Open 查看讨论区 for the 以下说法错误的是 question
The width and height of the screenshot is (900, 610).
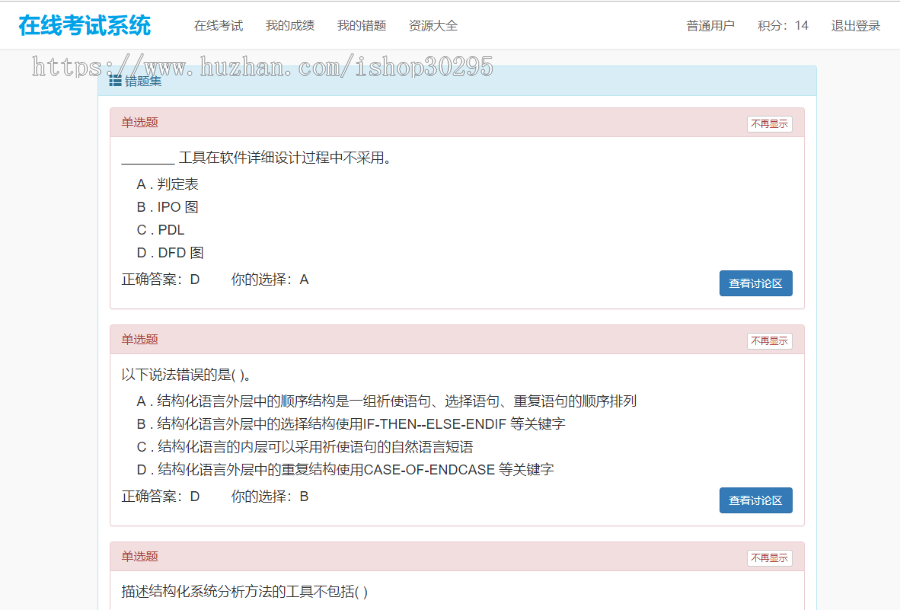click(x=756, y=500)
